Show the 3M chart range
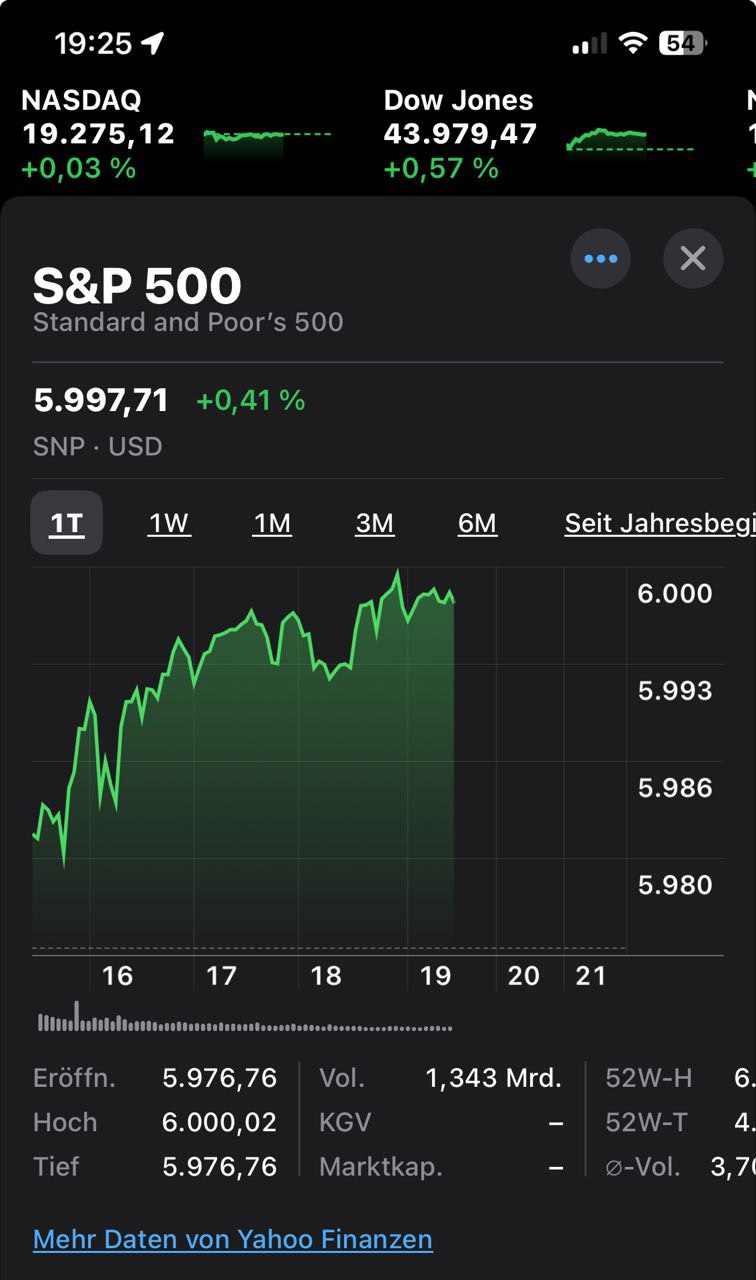756x1280 pixels. click(375, 523)
